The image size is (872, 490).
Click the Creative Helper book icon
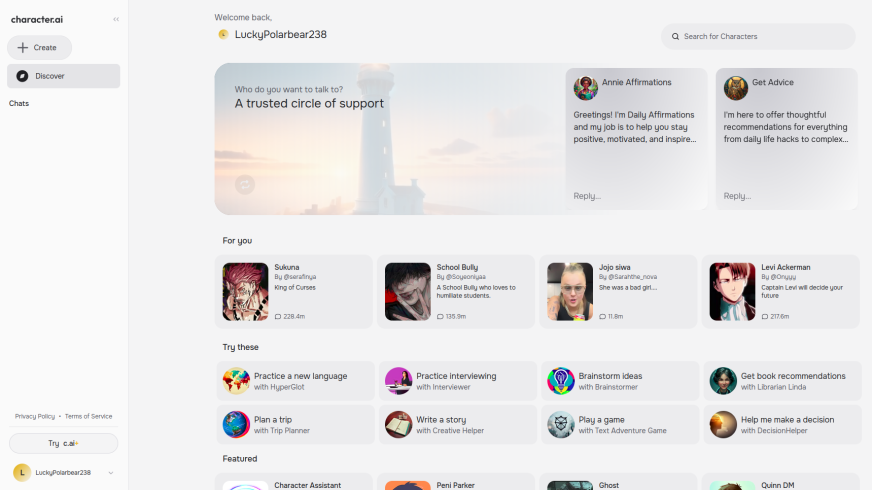(398, 425)
